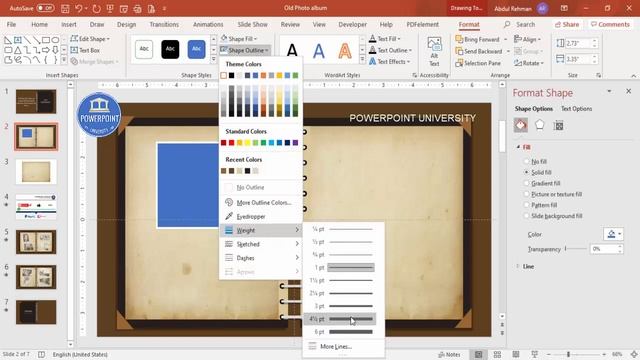The width and height of the screenshot is (640, 360).
Task: Start Slide Show from the status bar icon
Action: (534, 354)
